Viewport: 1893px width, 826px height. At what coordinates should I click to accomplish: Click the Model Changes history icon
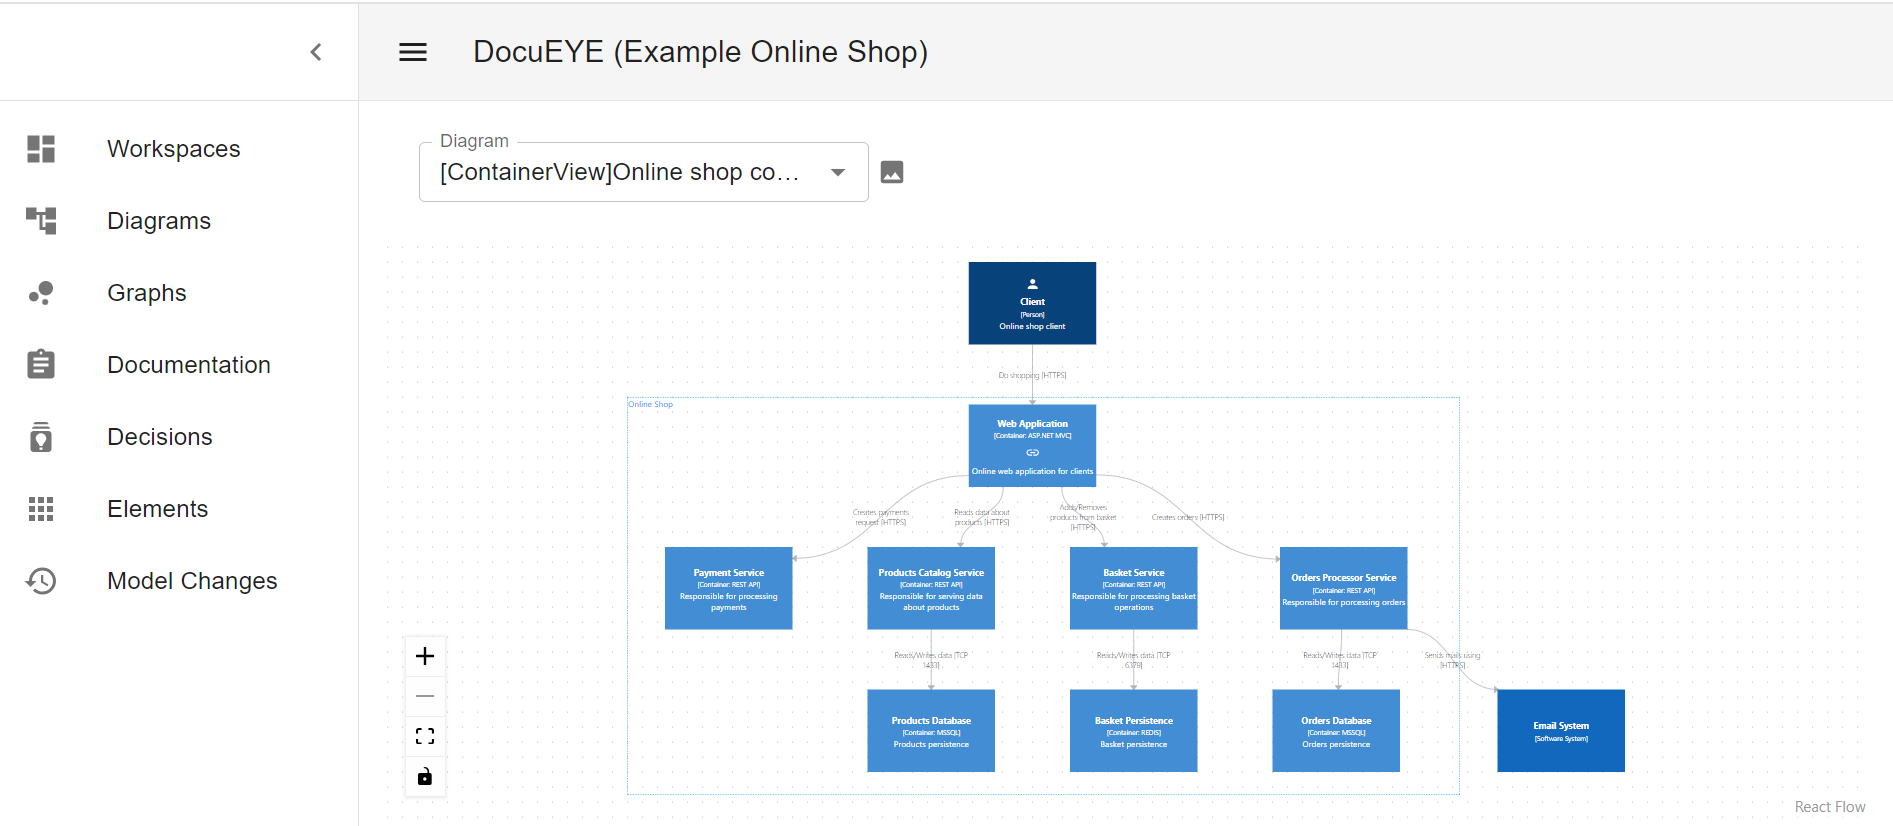(x=41, y=581)
